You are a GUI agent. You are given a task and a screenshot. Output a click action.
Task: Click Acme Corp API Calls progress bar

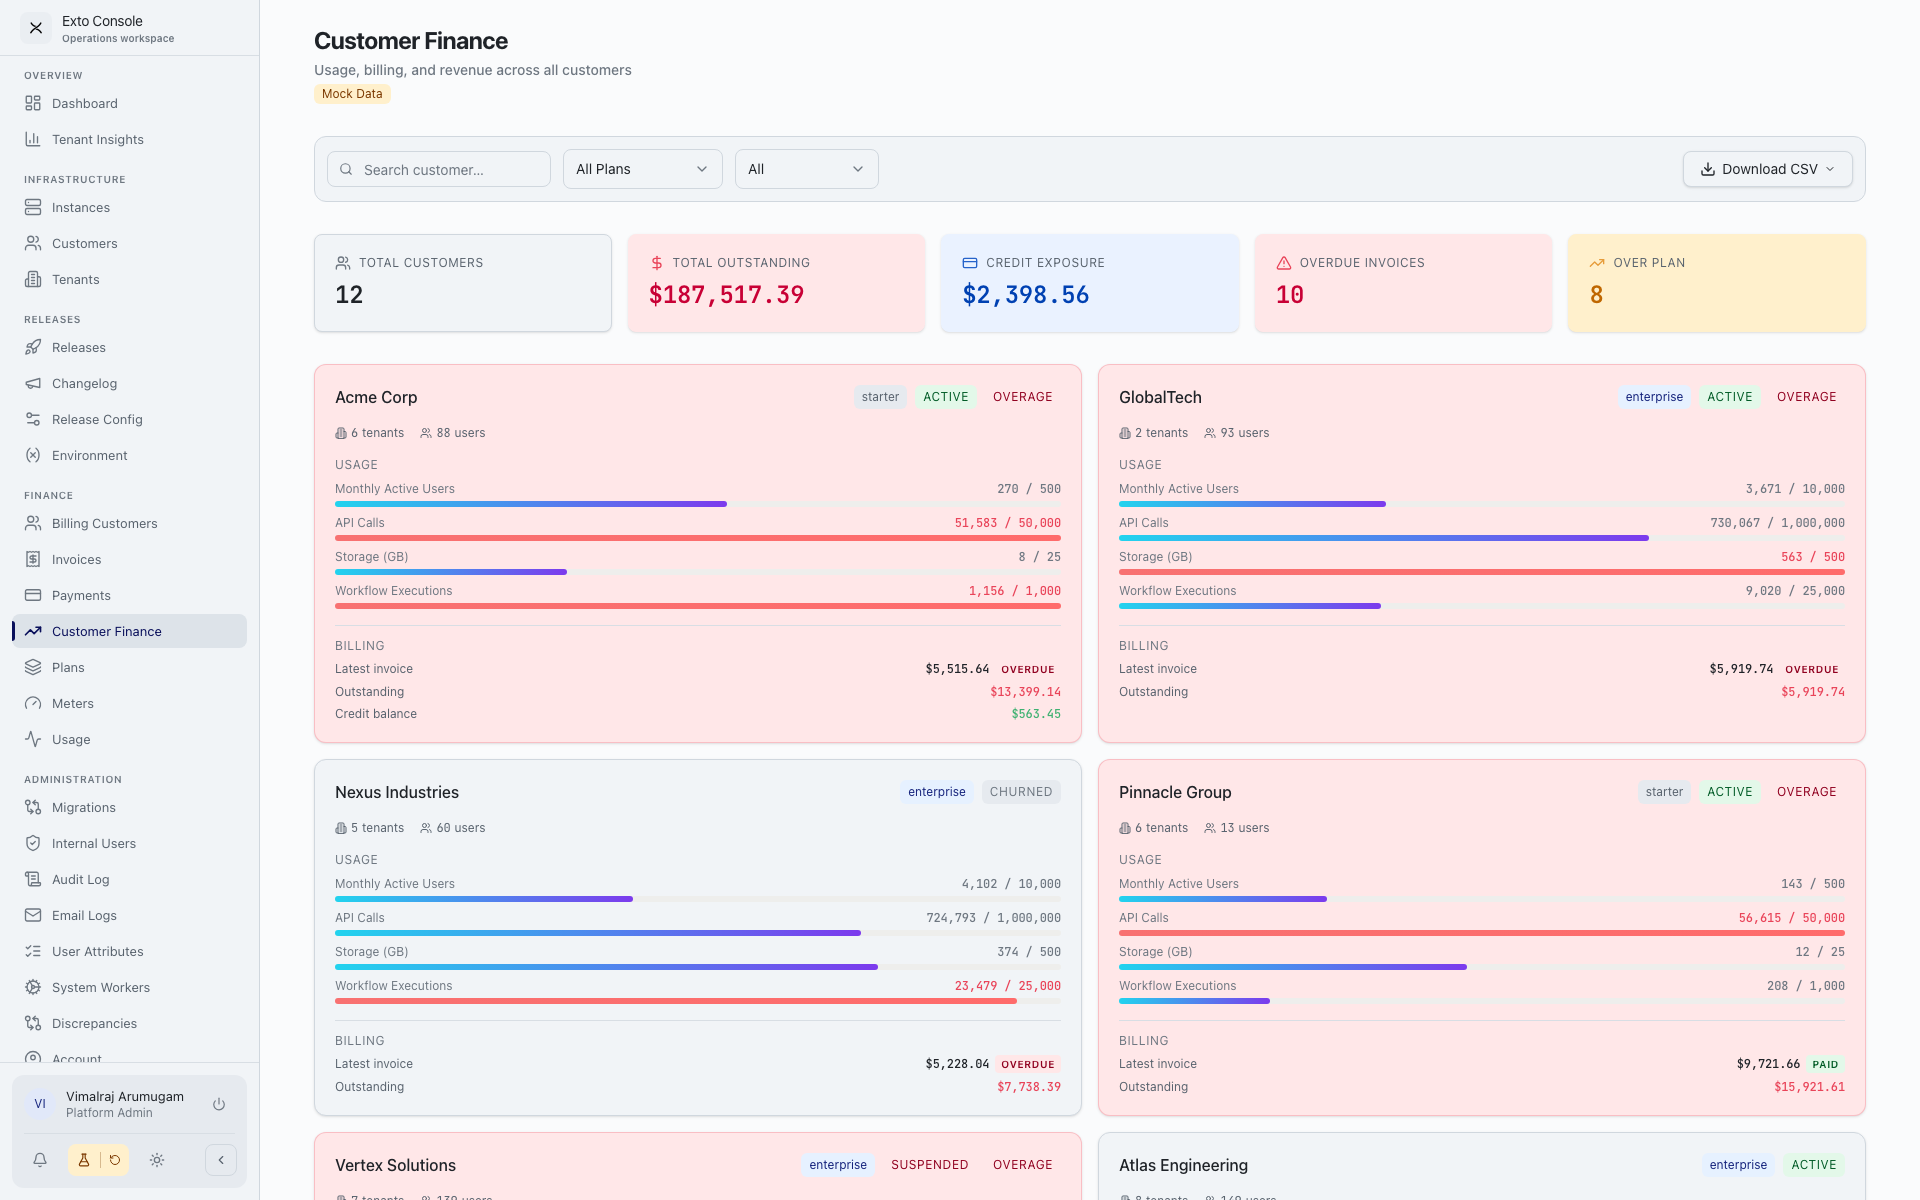698,538
